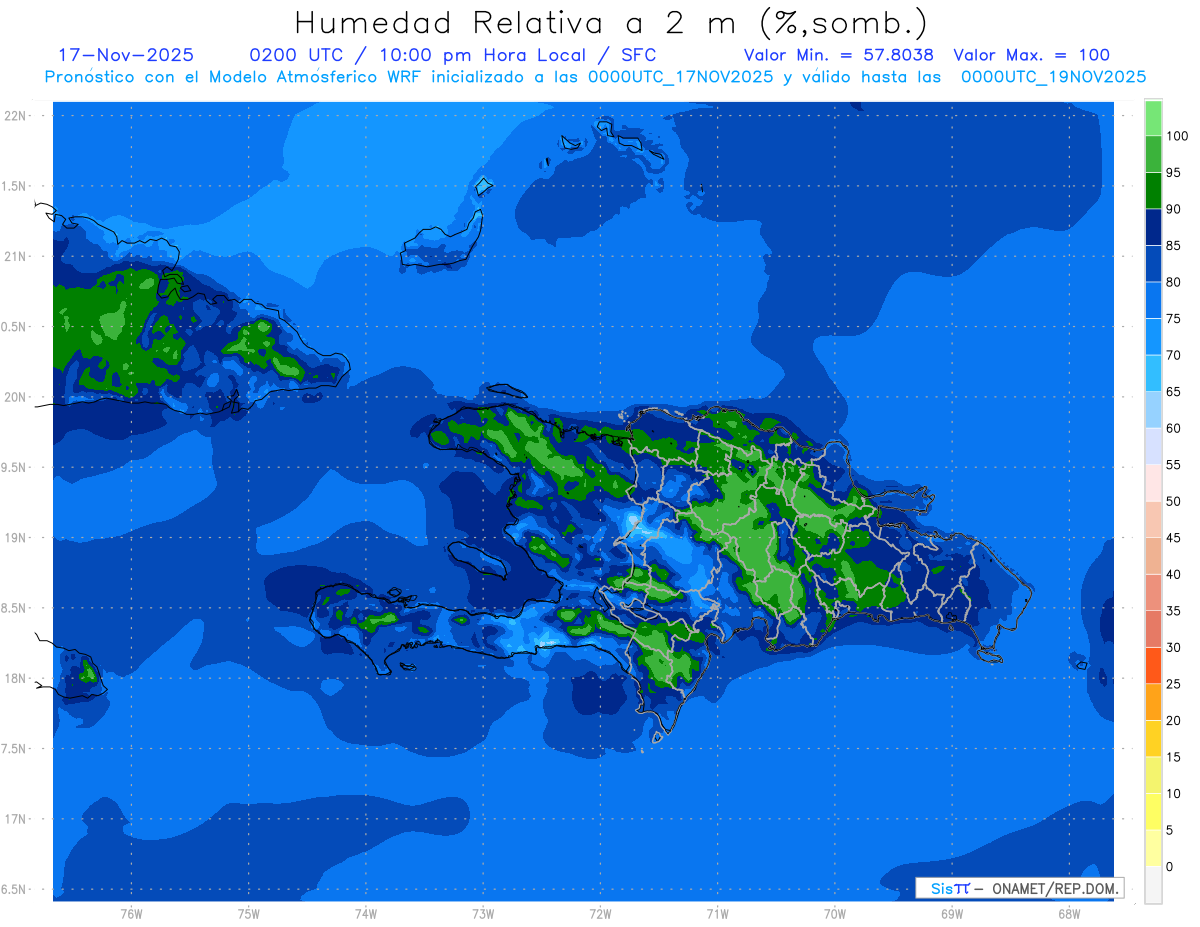
Task: Choose lavender swatch between 55 and 60
Action: tap(1153, 446)
